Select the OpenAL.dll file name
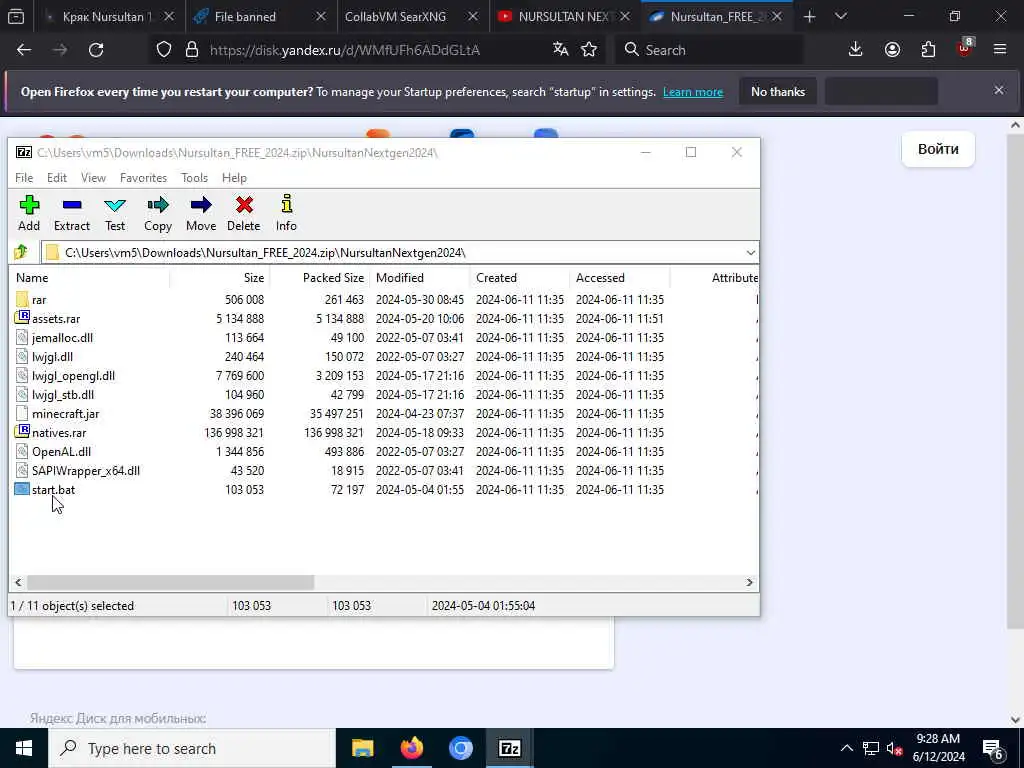1024x768 pixels. point(61,451)
